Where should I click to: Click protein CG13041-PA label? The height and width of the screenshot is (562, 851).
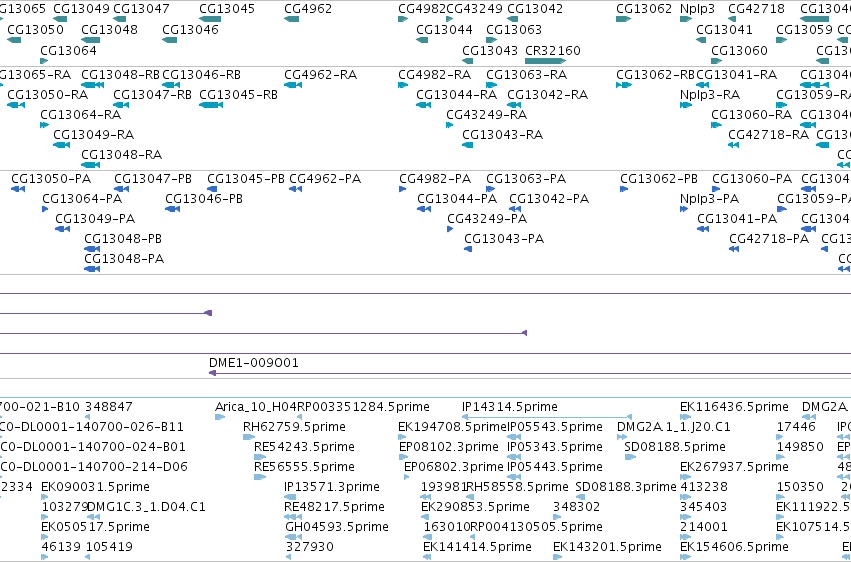click(x=737, y=219)
